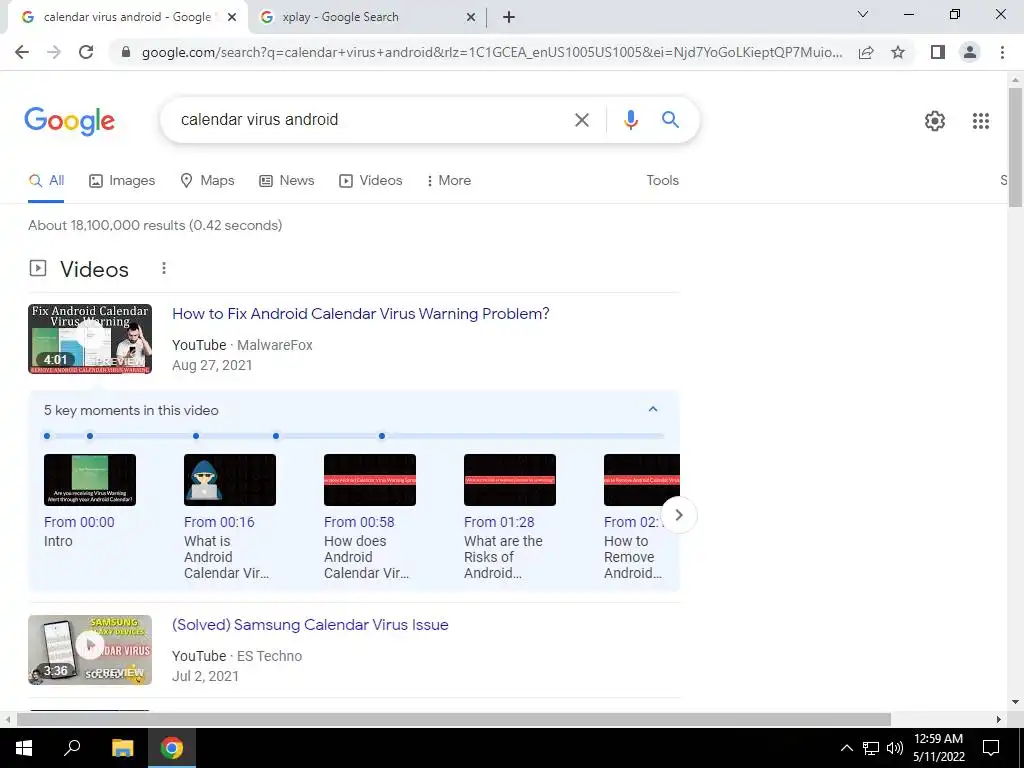Click the From 00:16 timestamp link
Screen dimensions: 1024x768
219,522
